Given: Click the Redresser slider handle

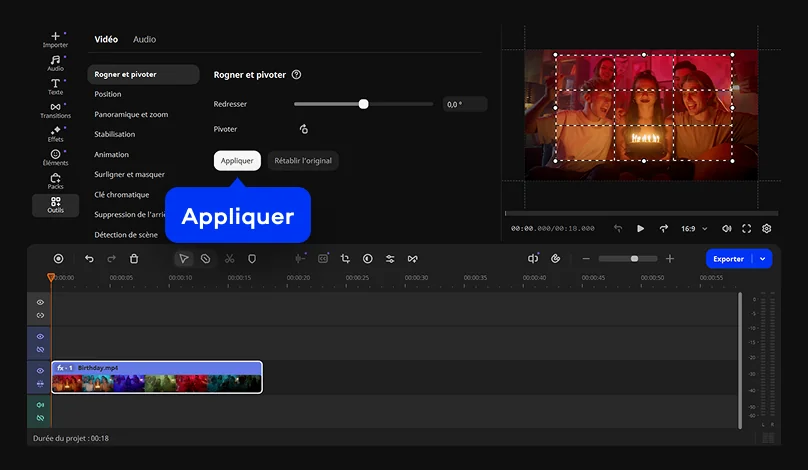Looking at the screenshot, I should [x=363, y=104].
